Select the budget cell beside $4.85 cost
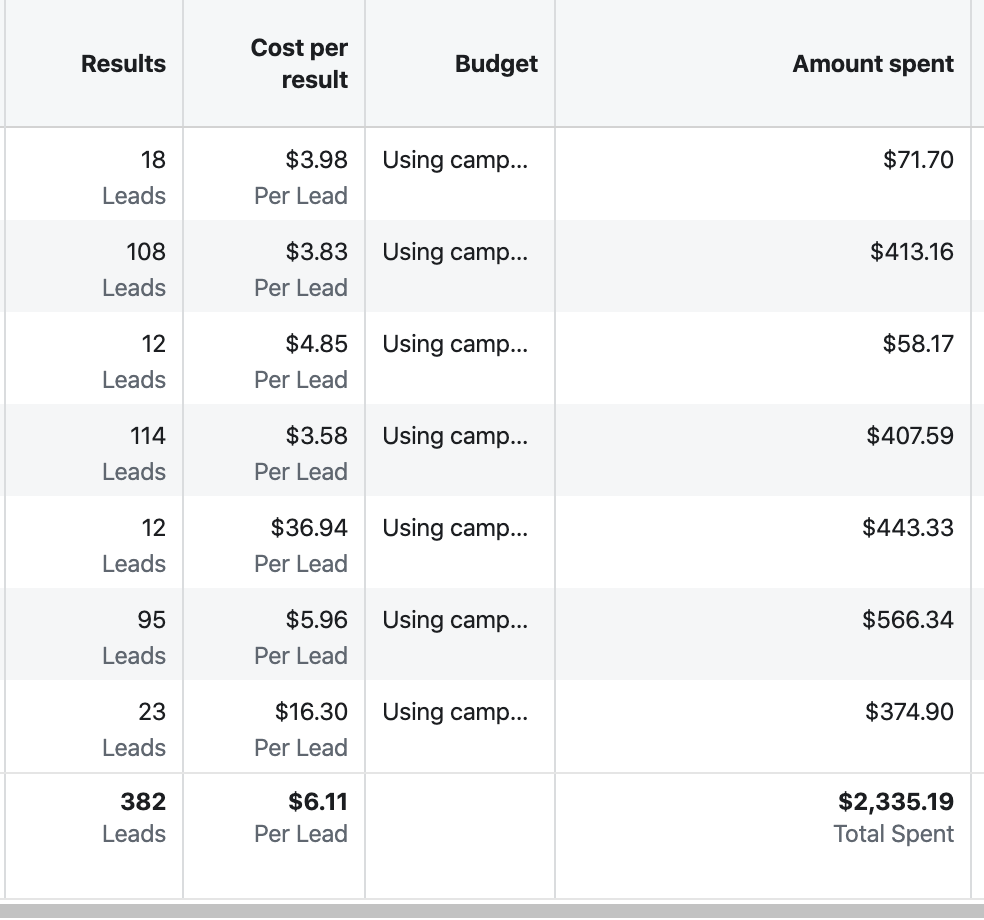 pos(455,344)
